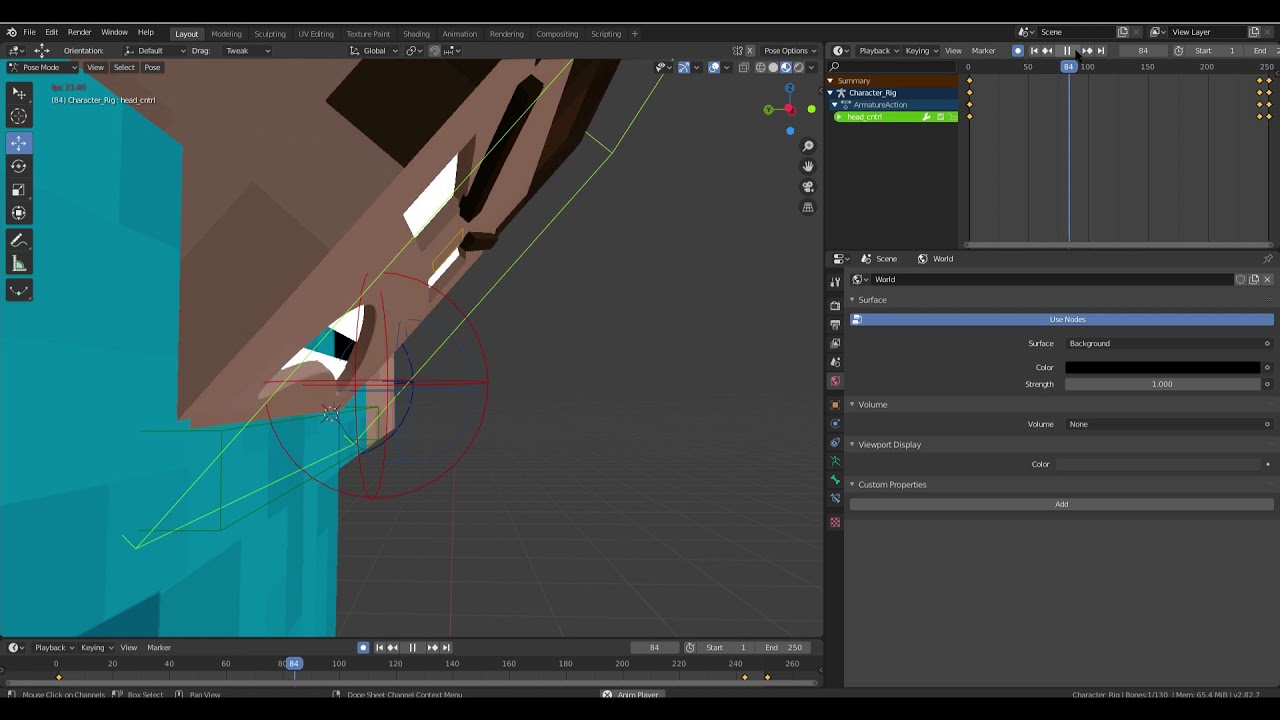Open the Render menu
1280x720 pixels.
(x=79, y=33)
